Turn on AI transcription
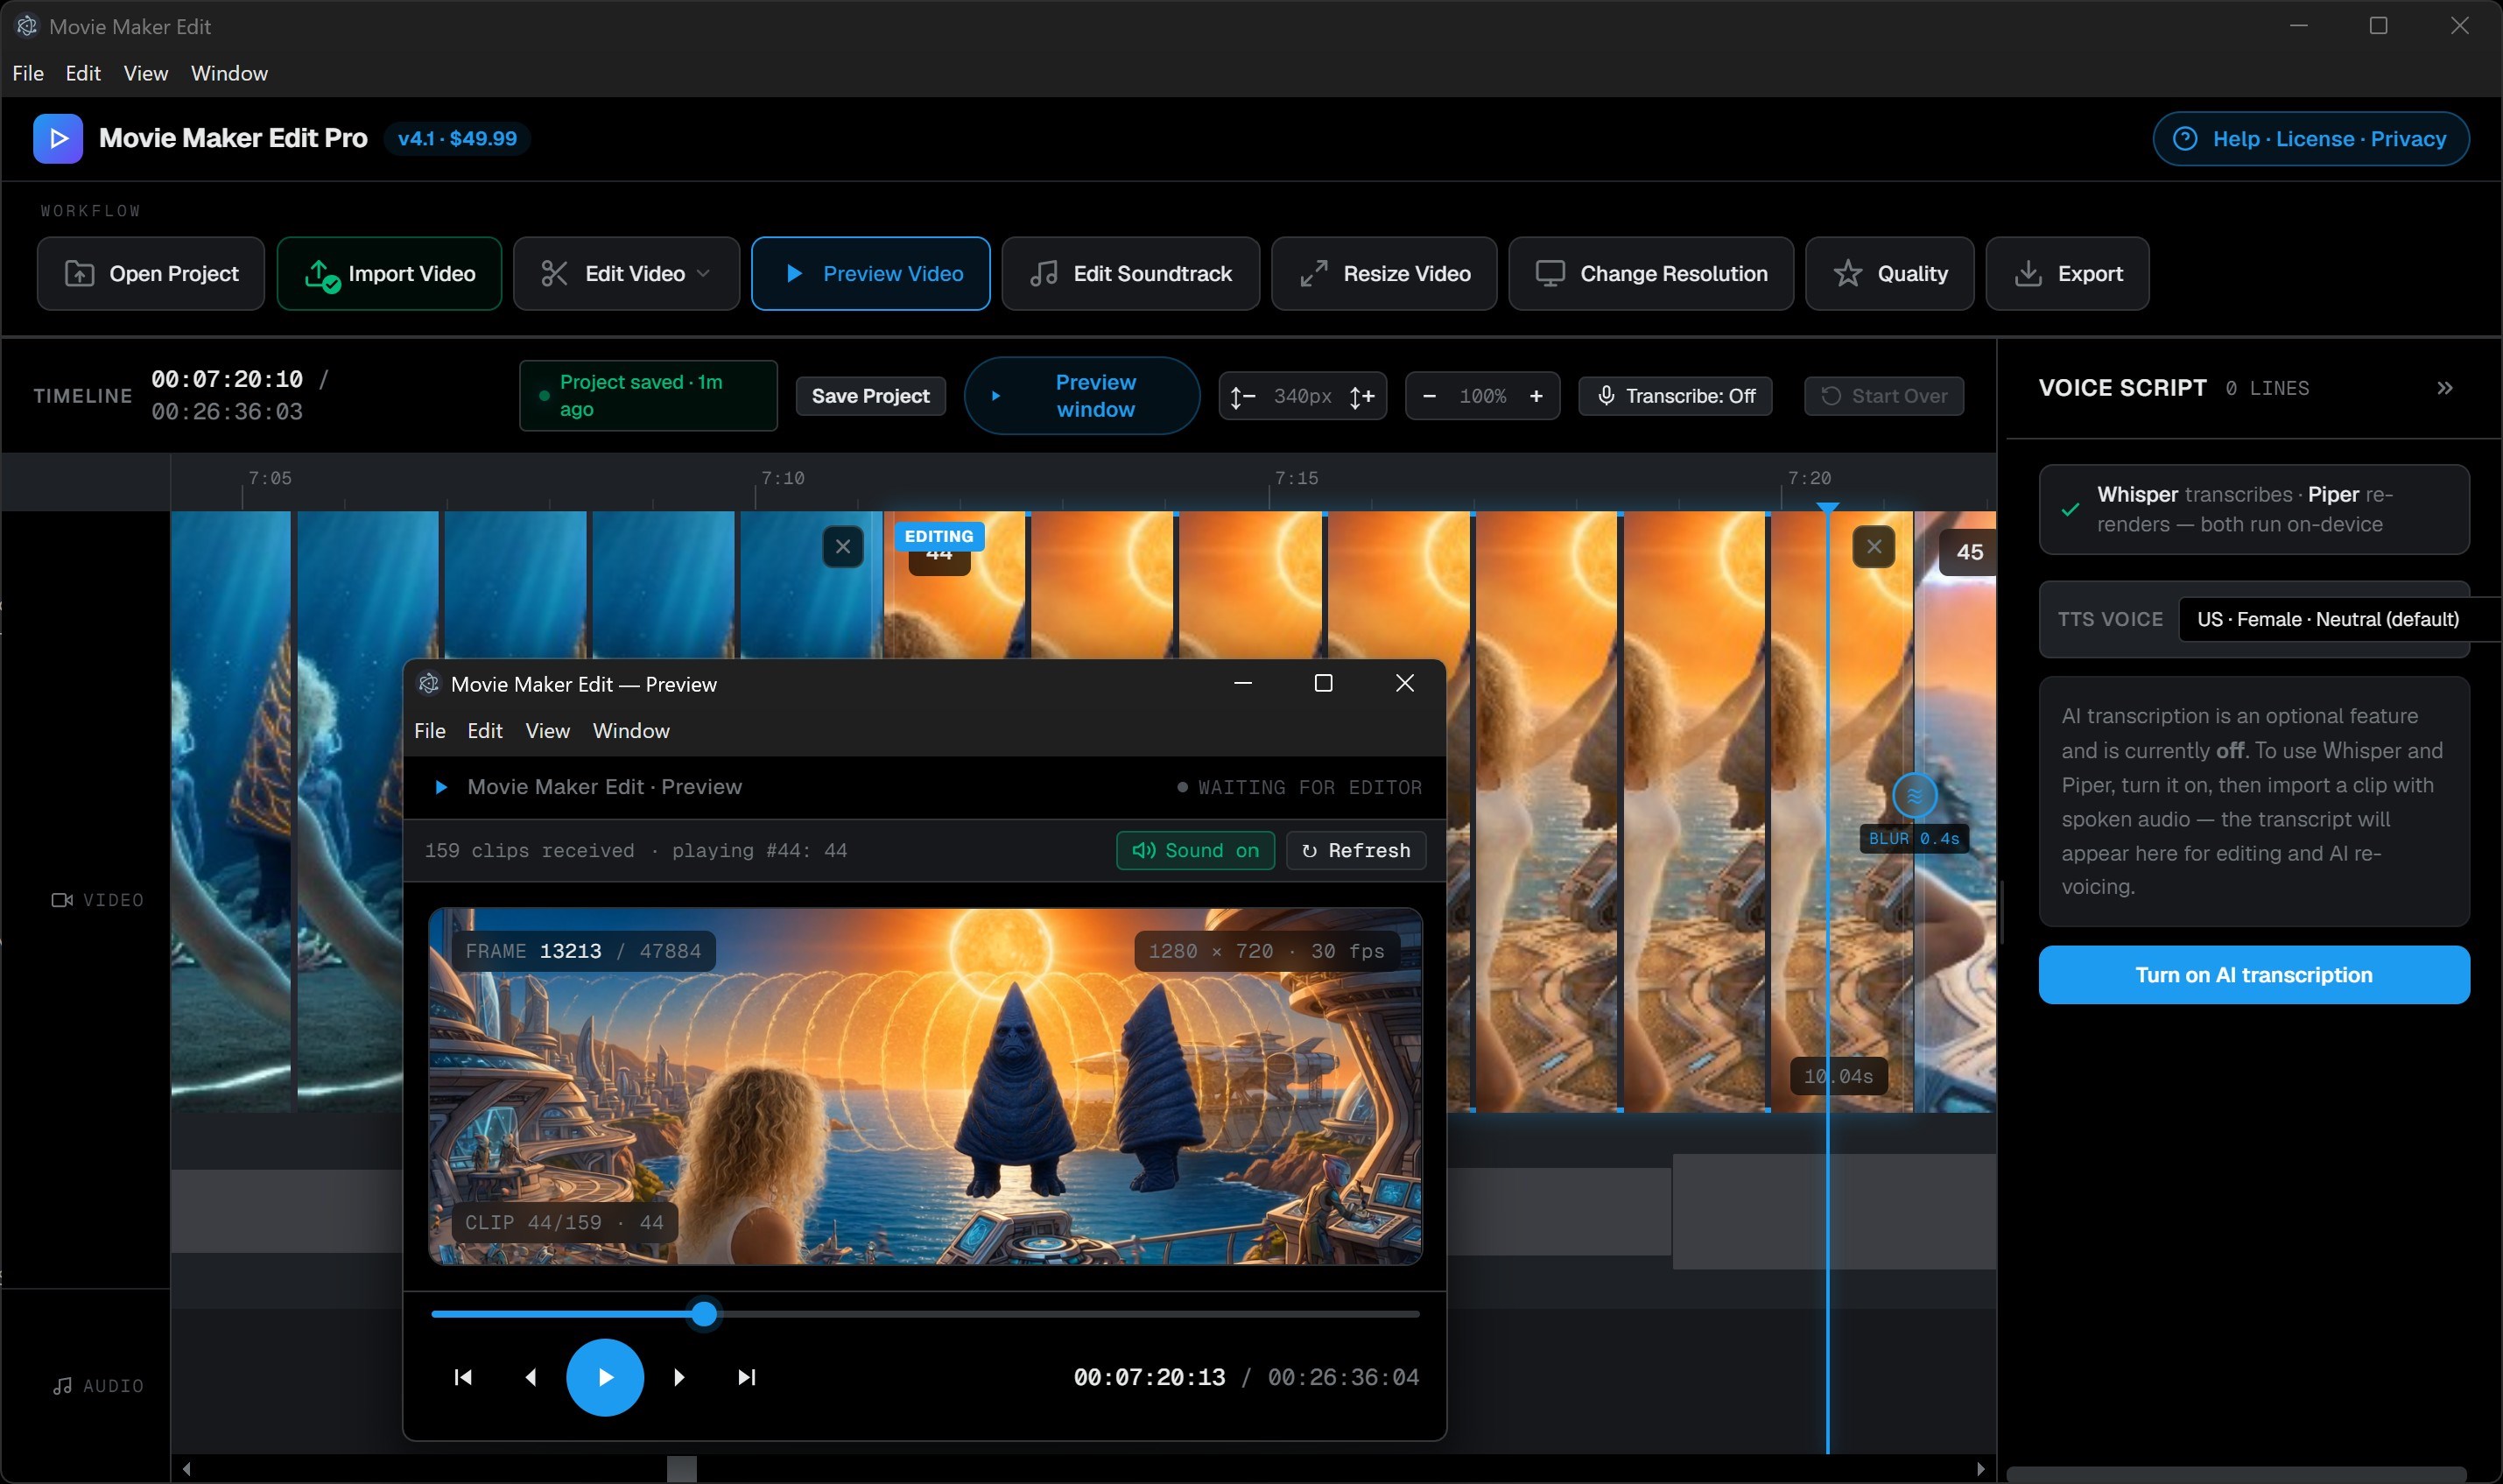This screenshot has height=1484, width=2503. coord(2254,975)
